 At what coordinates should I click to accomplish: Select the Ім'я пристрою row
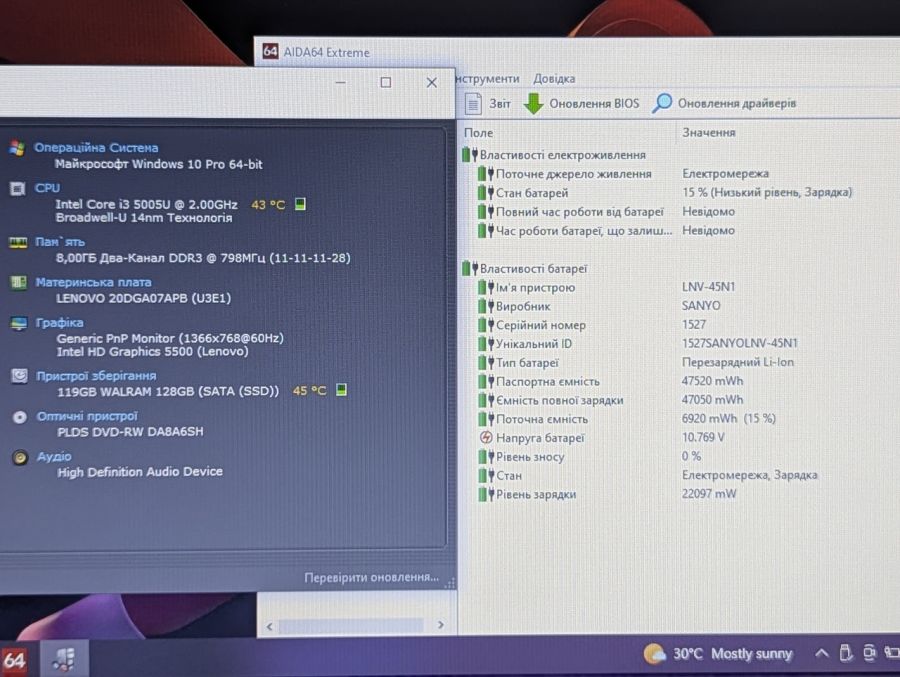click(x=606, y=287)
